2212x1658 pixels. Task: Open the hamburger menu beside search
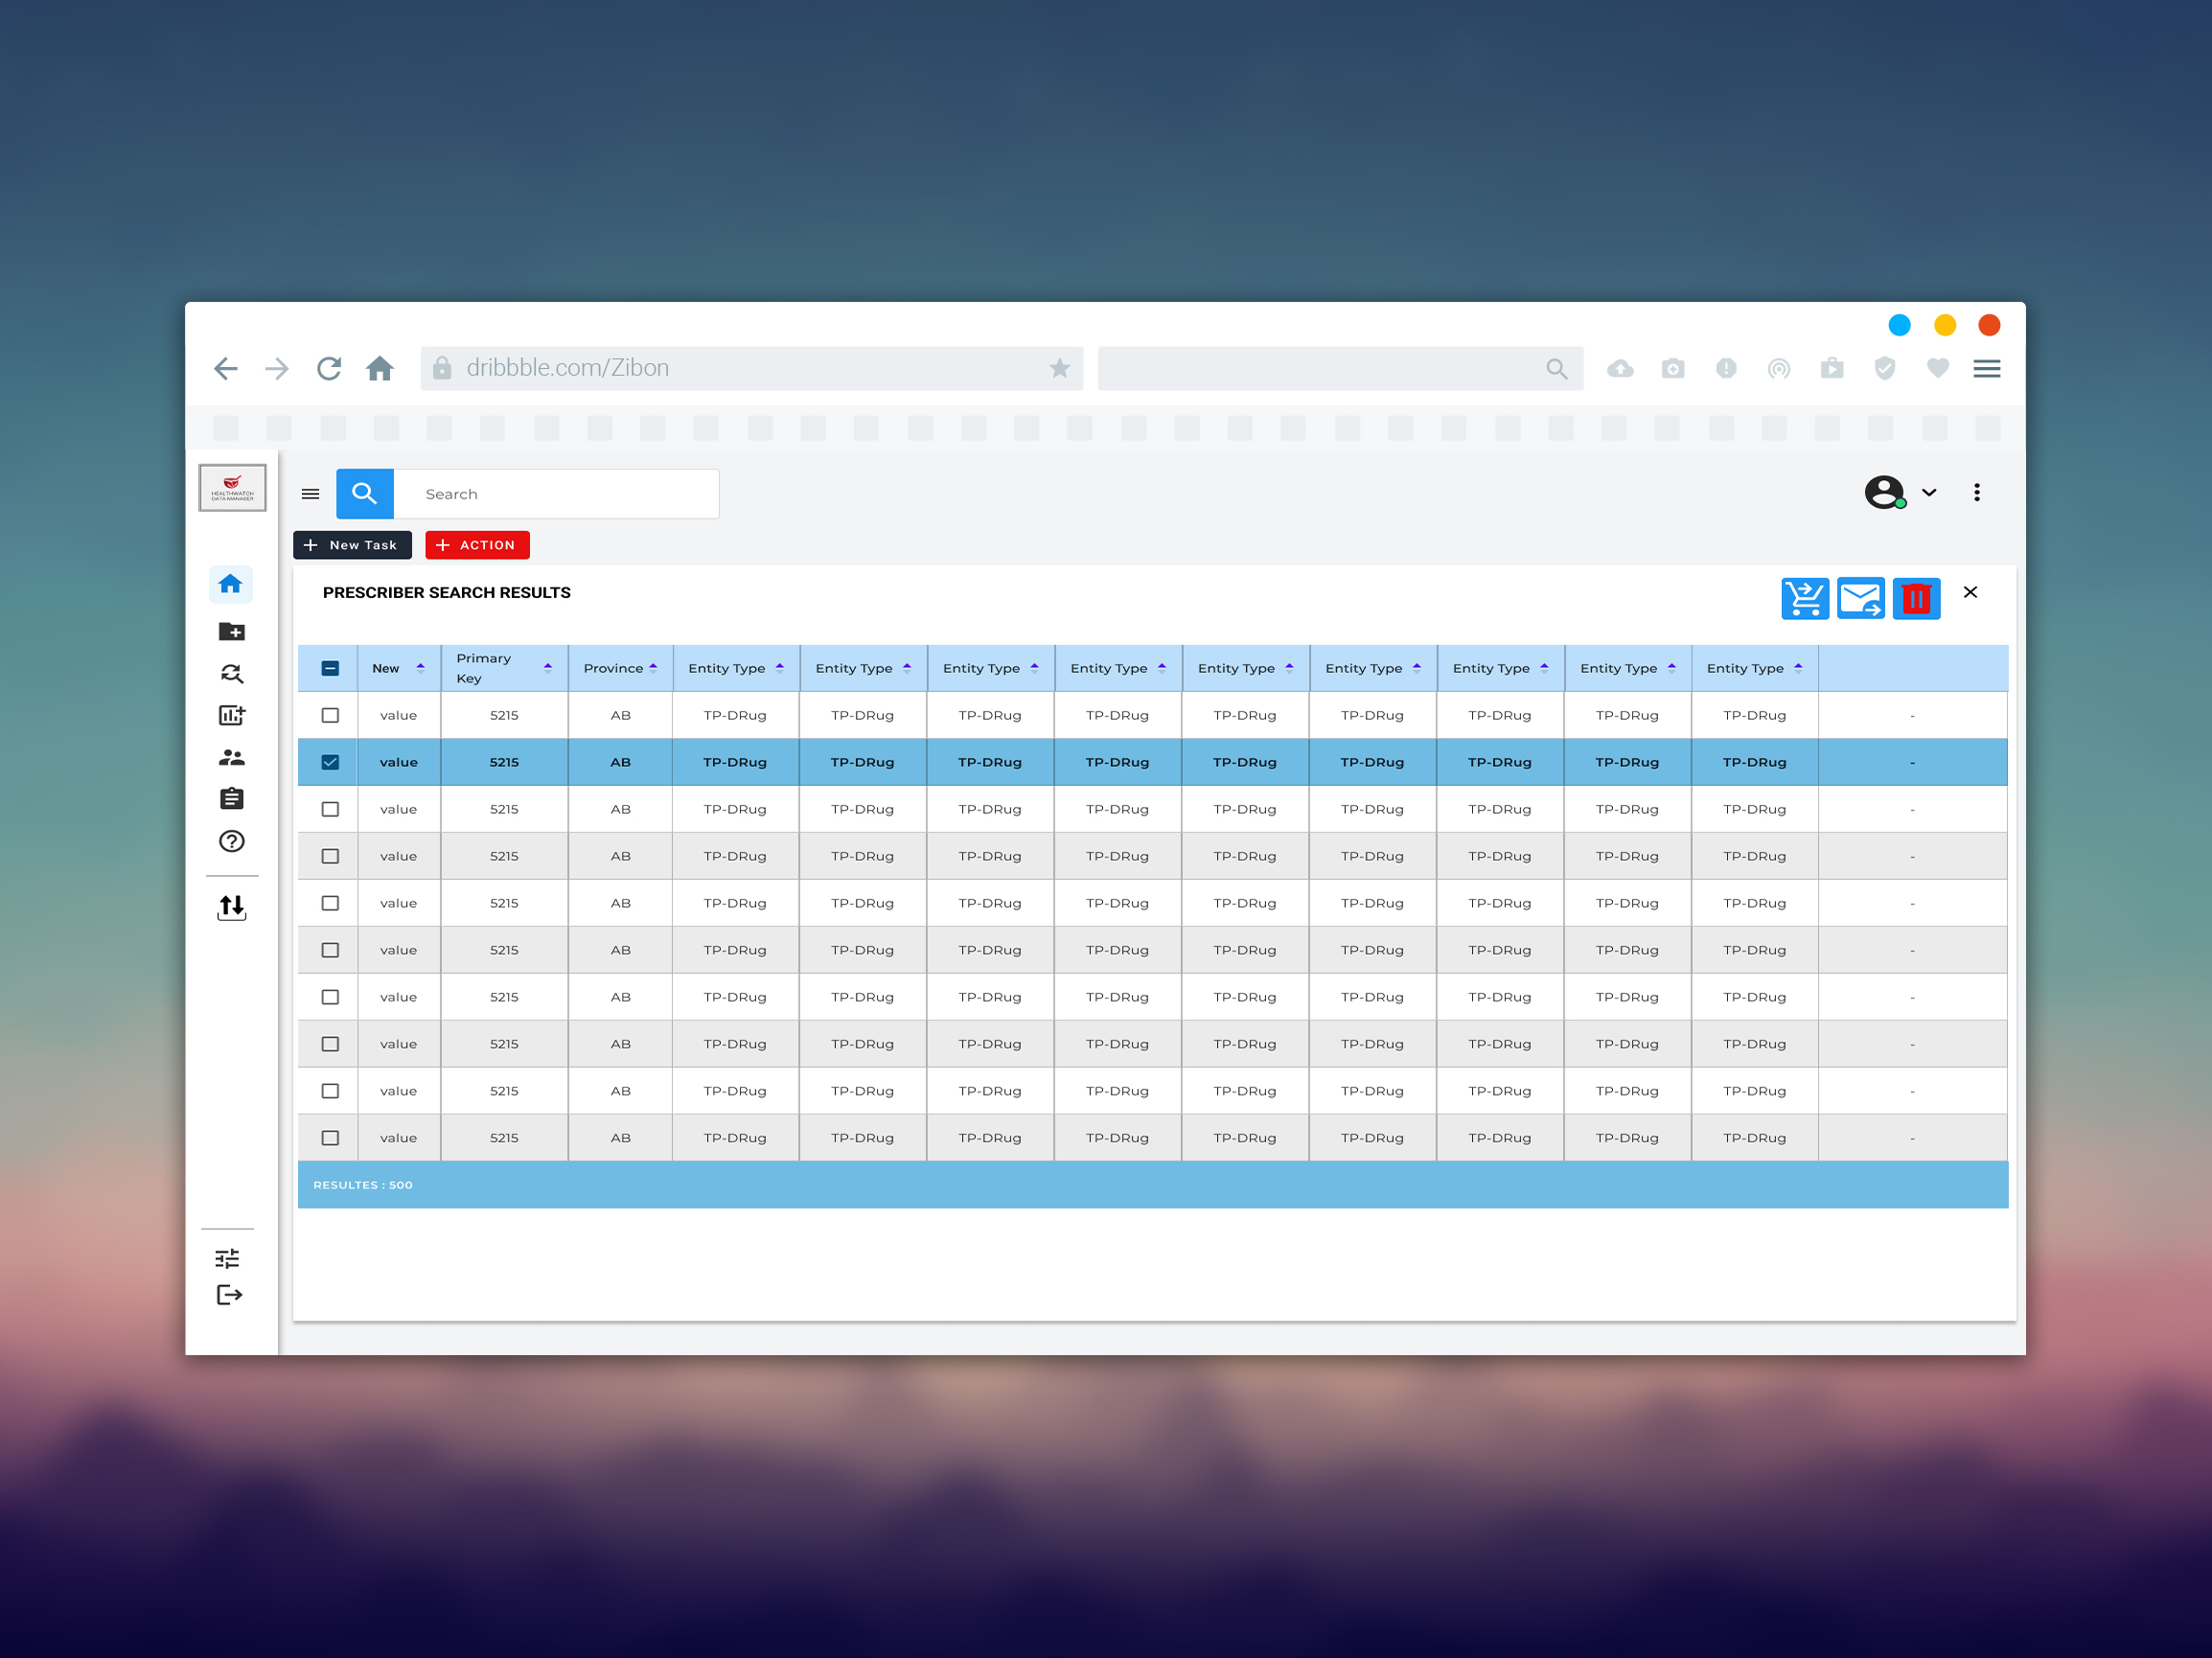pos(311,494)
